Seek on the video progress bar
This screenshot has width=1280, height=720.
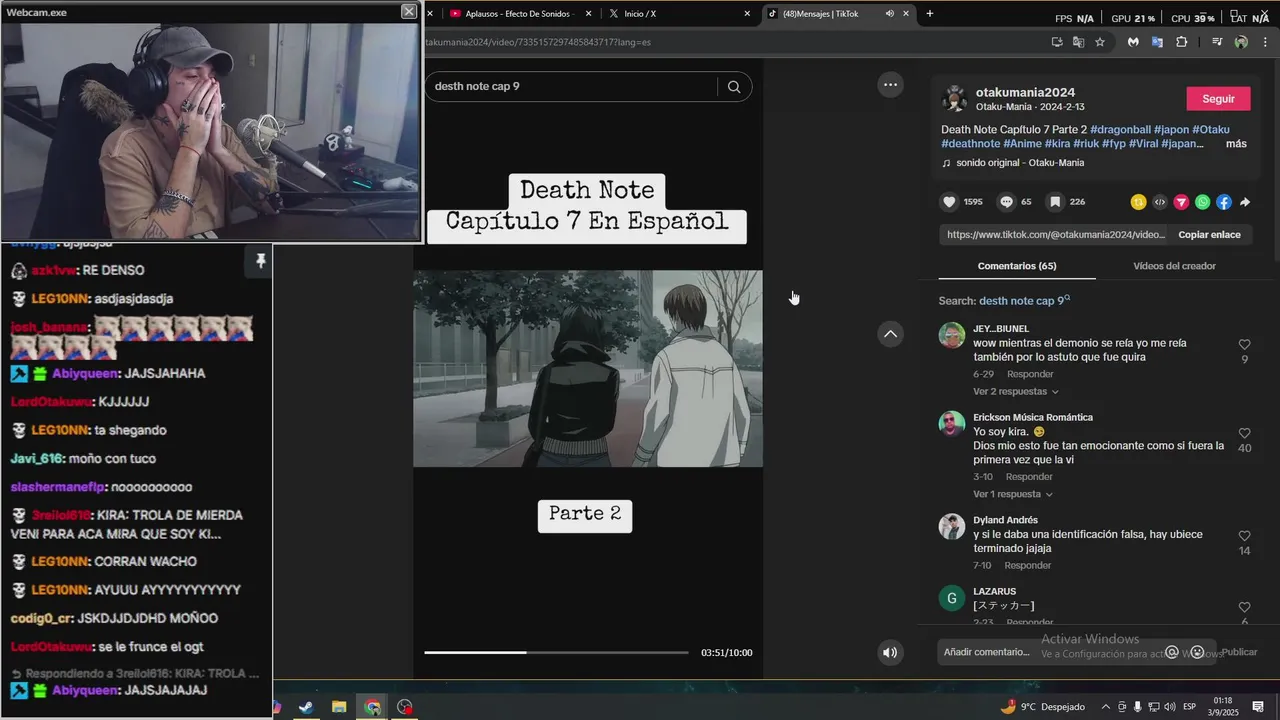[x=556, y=653]
